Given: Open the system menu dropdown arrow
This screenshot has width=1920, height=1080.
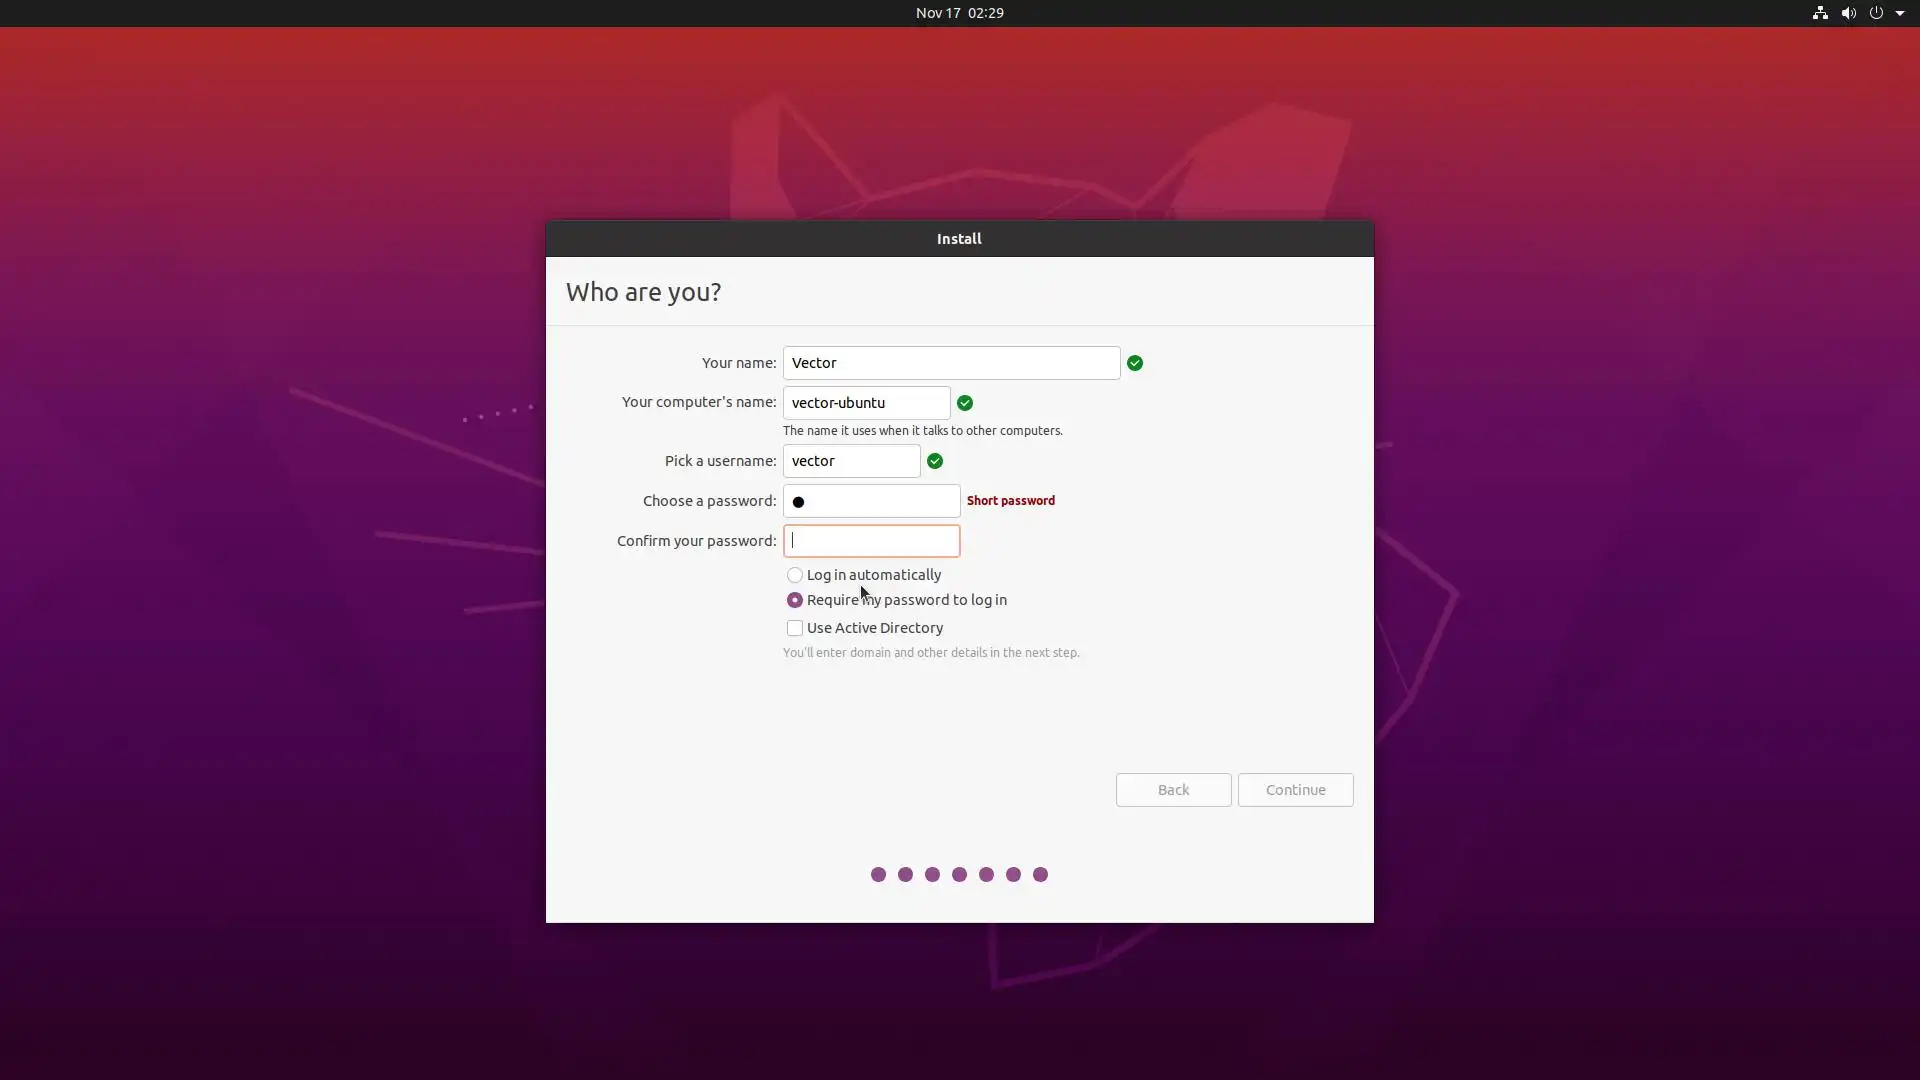Looking at the screenshot, I should [1900, 13].
